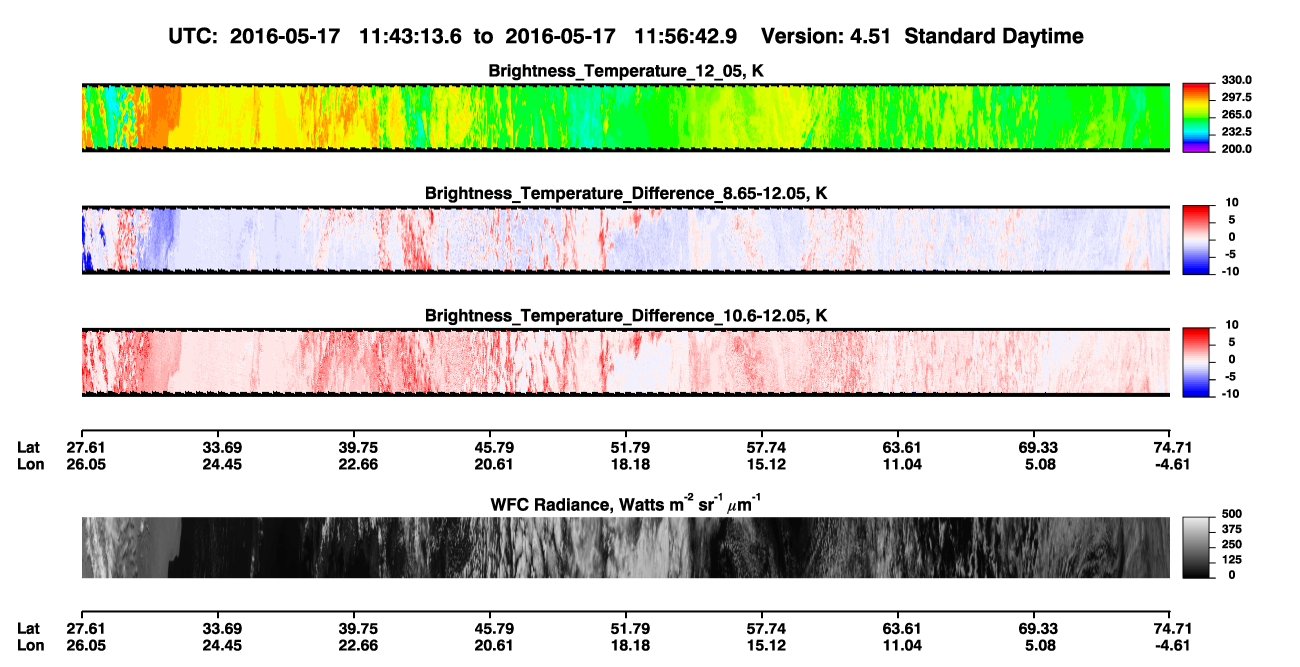Click the 8.65-12.05 difference image strip
1300x667 pixels.
pos(625,240)
